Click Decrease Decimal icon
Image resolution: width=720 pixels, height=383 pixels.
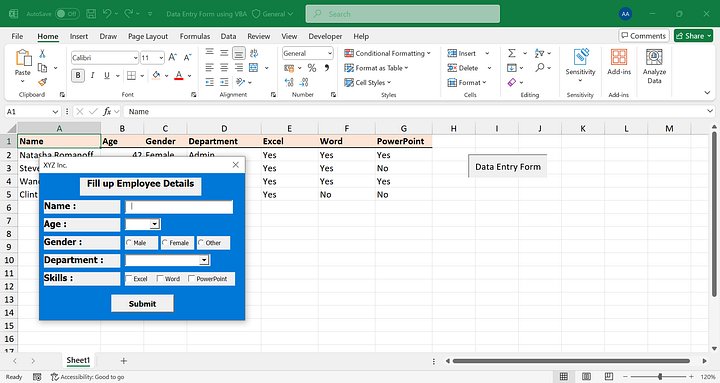point(304,82)
